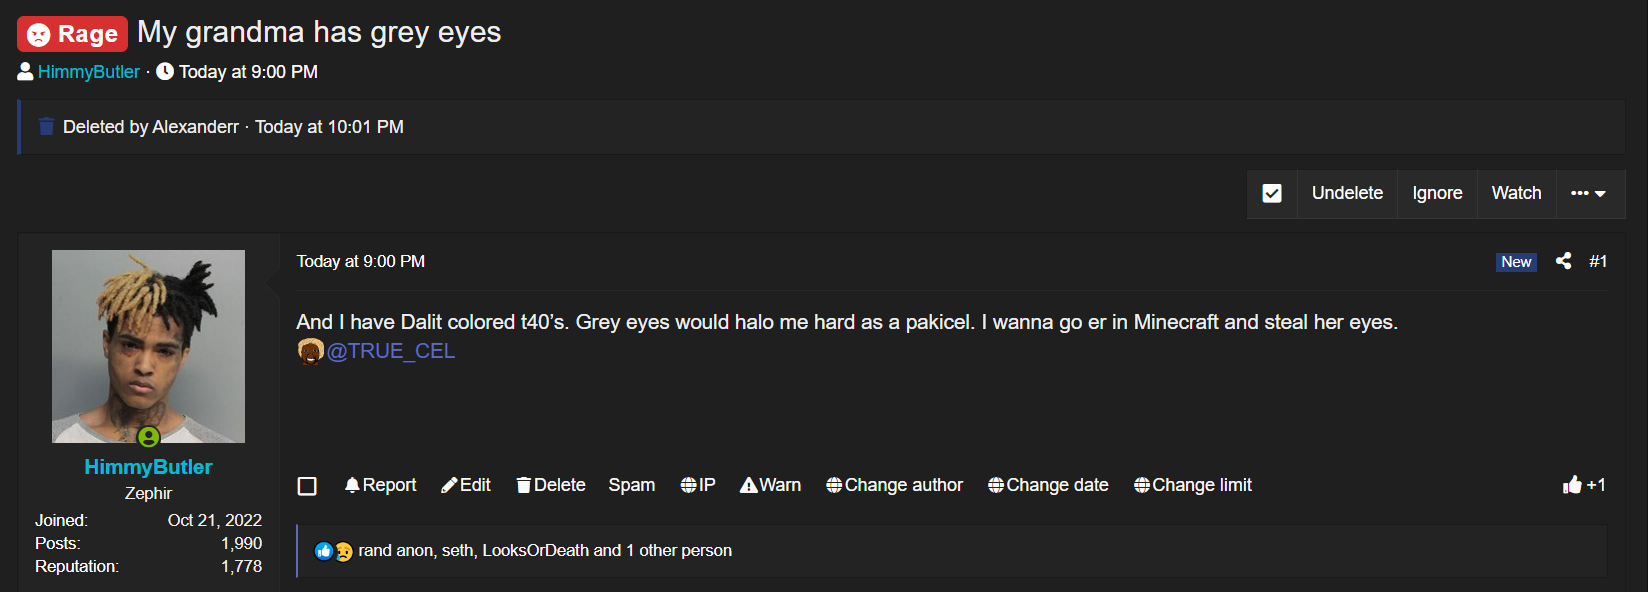Click the Watch thread button
This screenshot has height=592, width=1648.
pyautogui.click(x=1516, y=193)
